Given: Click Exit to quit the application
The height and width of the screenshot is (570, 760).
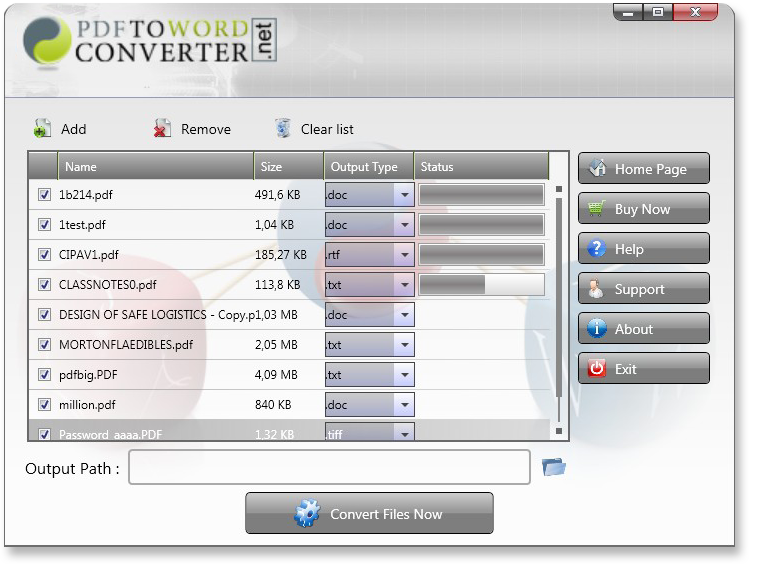Looking at the screenshot, I should coord(644,369).
